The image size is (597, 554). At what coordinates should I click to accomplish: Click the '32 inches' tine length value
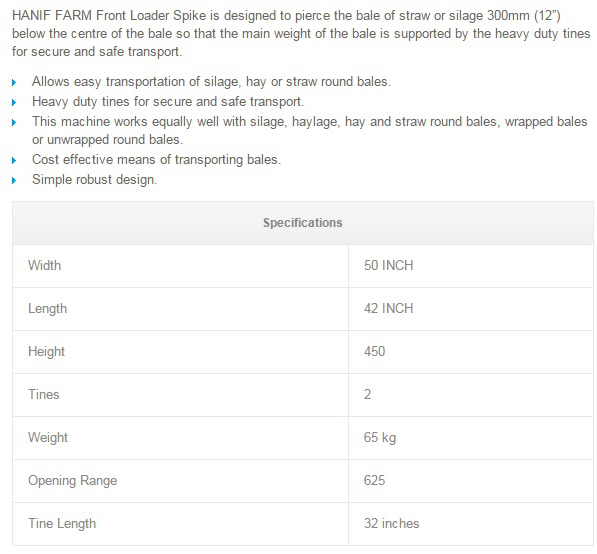pos(391,524)
